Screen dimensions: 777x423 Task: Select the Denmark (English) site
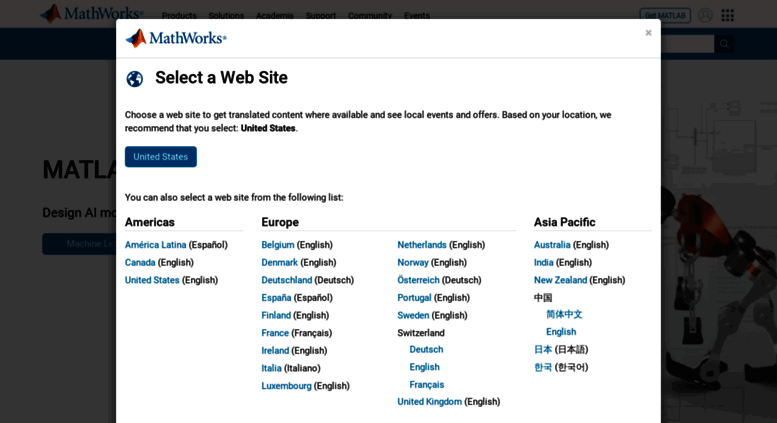coord(279,263)
